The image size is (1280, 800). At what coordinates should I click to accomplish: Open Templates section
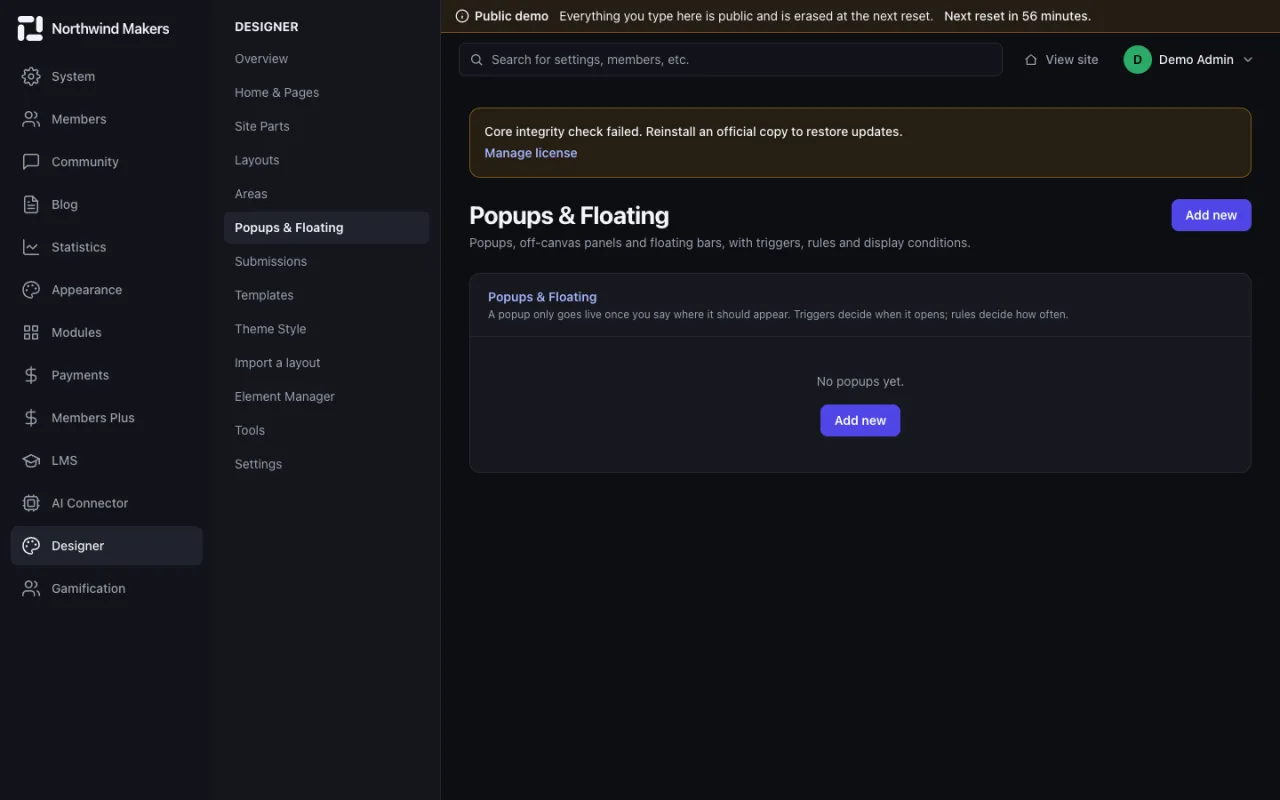[326, 295]
